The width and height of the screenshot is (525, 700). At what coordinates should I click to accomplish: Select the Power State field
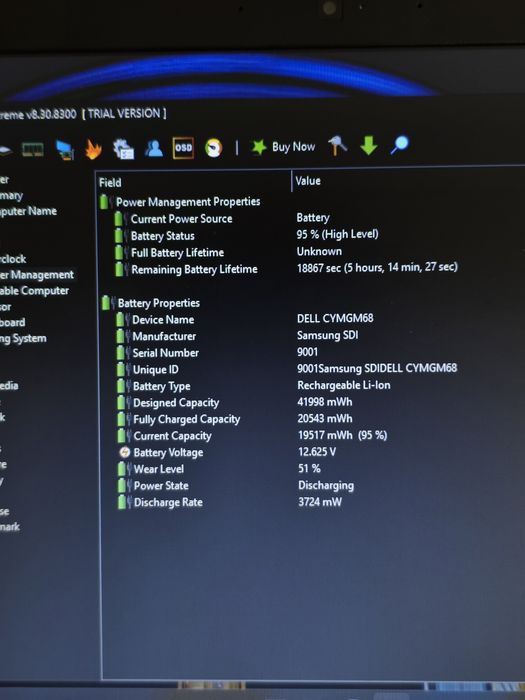(161, 485)
